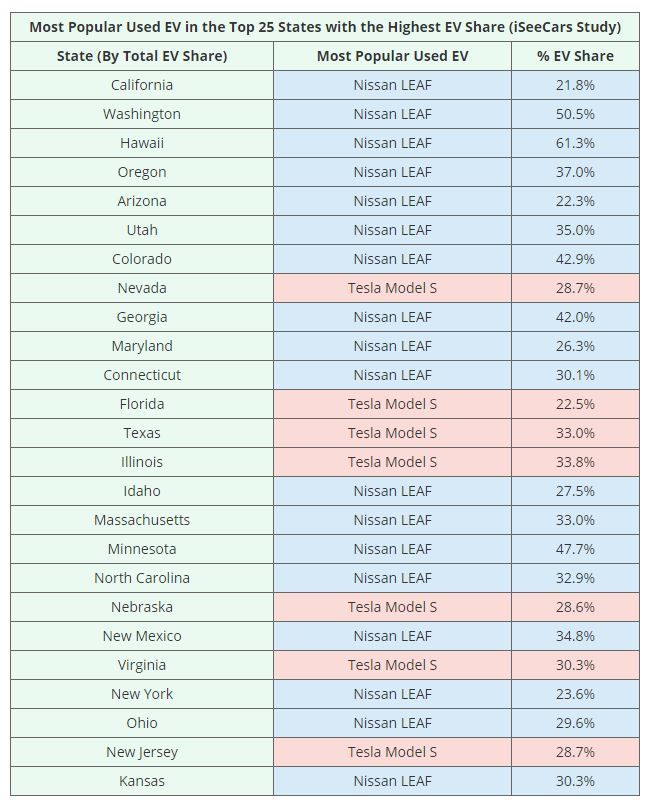Select the Oregon state cell
Screen dimensions: 651x808
142,172
